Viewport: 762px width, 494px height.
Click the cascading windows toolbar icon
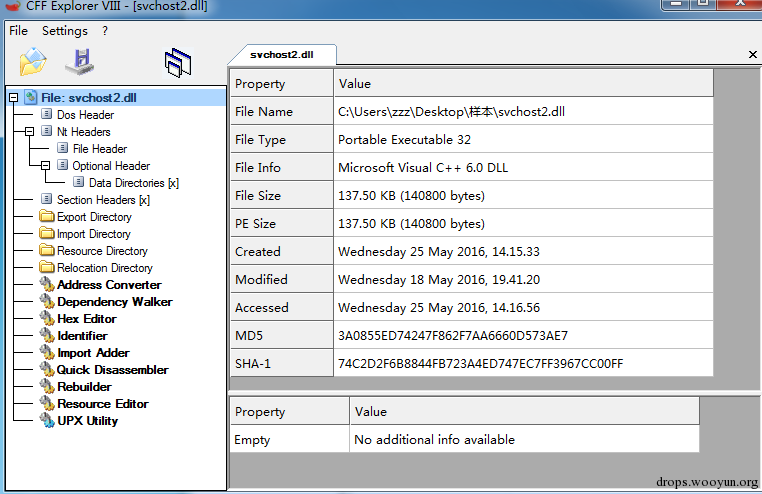coord(178,63)
